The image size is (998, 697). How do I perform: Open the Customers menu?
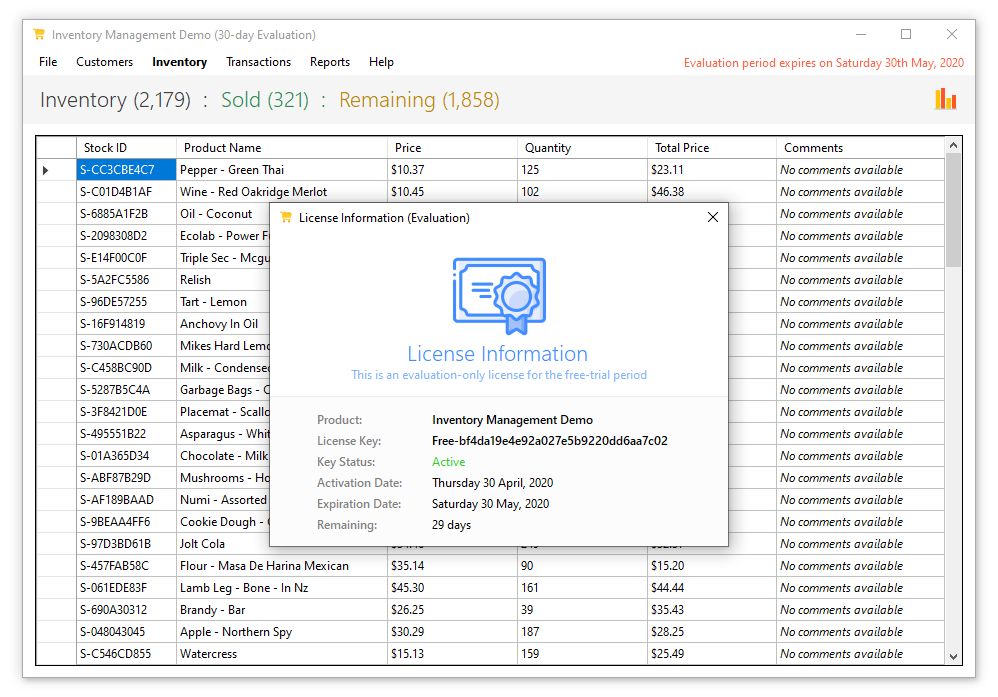tap(104, 62)
